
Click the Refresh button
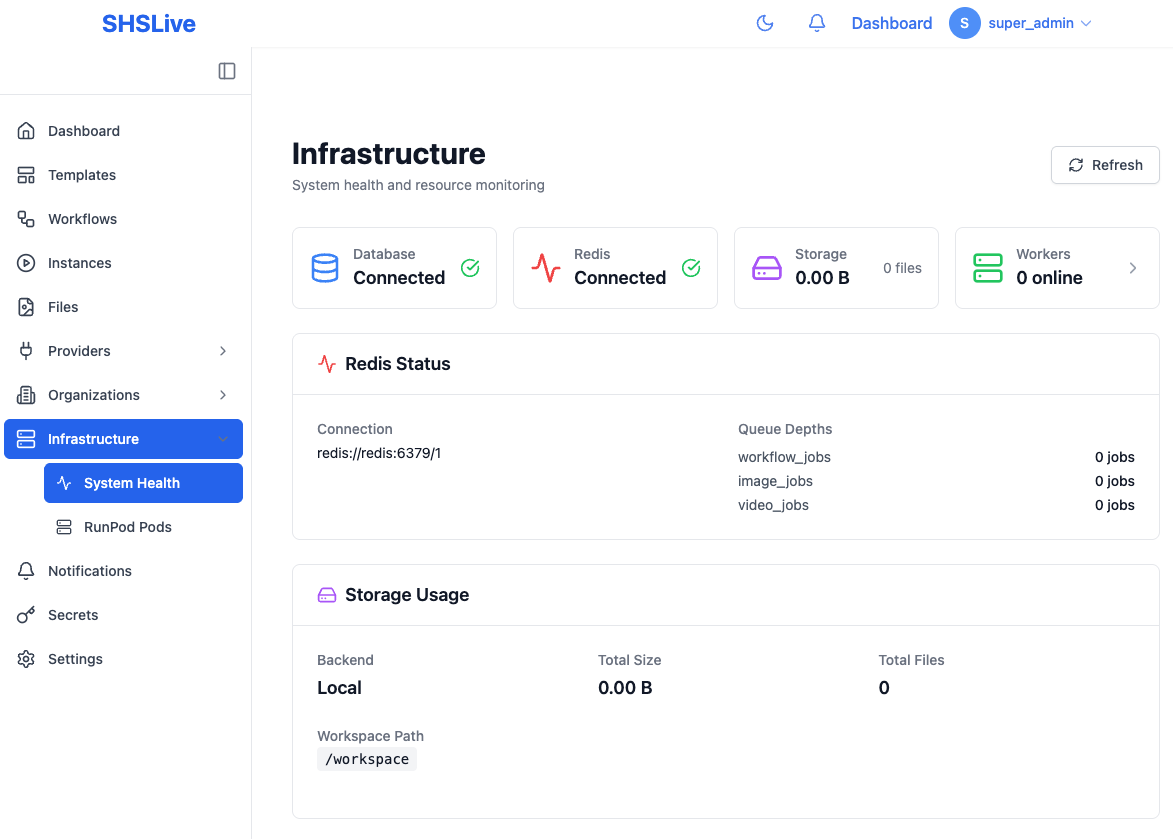(x=1105, y=164)
